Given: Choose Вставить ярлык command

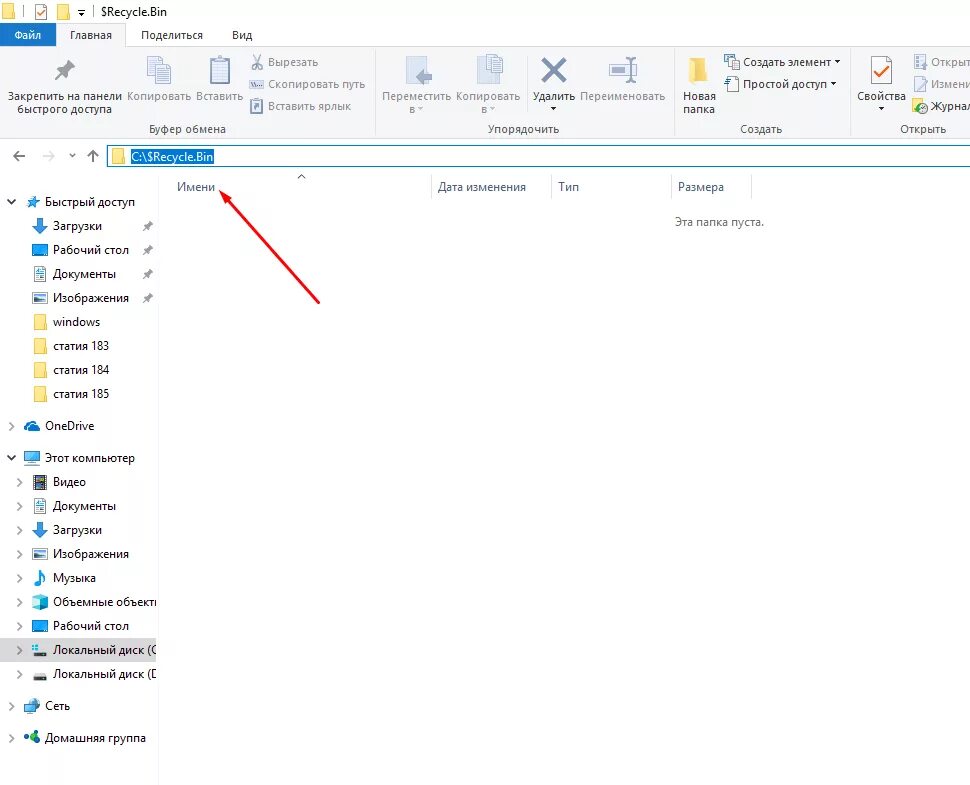Looking at the screenshot, I should click(301, 106).
